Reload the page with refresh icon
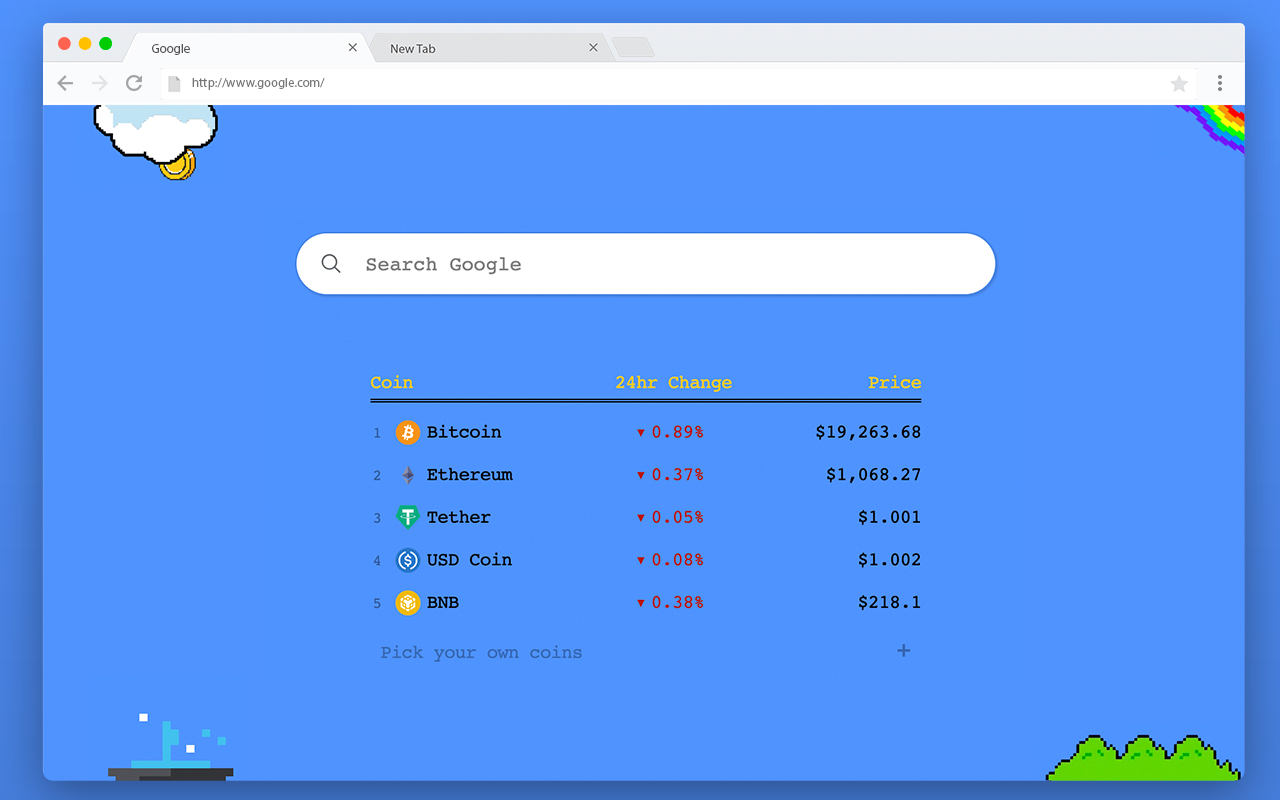The height and width of the screenshot is (800, 1280). [134, 83]
